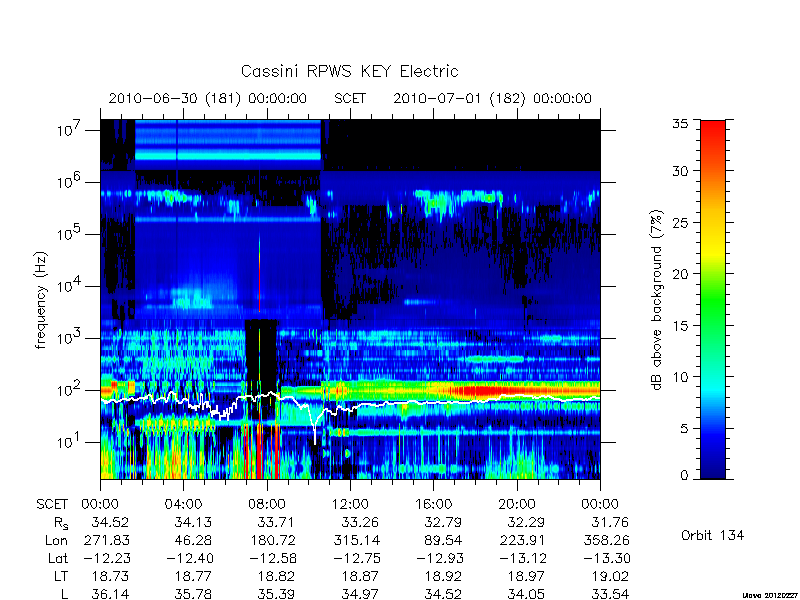Click the 10^2 frequency tick label
Viewport: 800px width, 600px height.
(x=70, y=390)
